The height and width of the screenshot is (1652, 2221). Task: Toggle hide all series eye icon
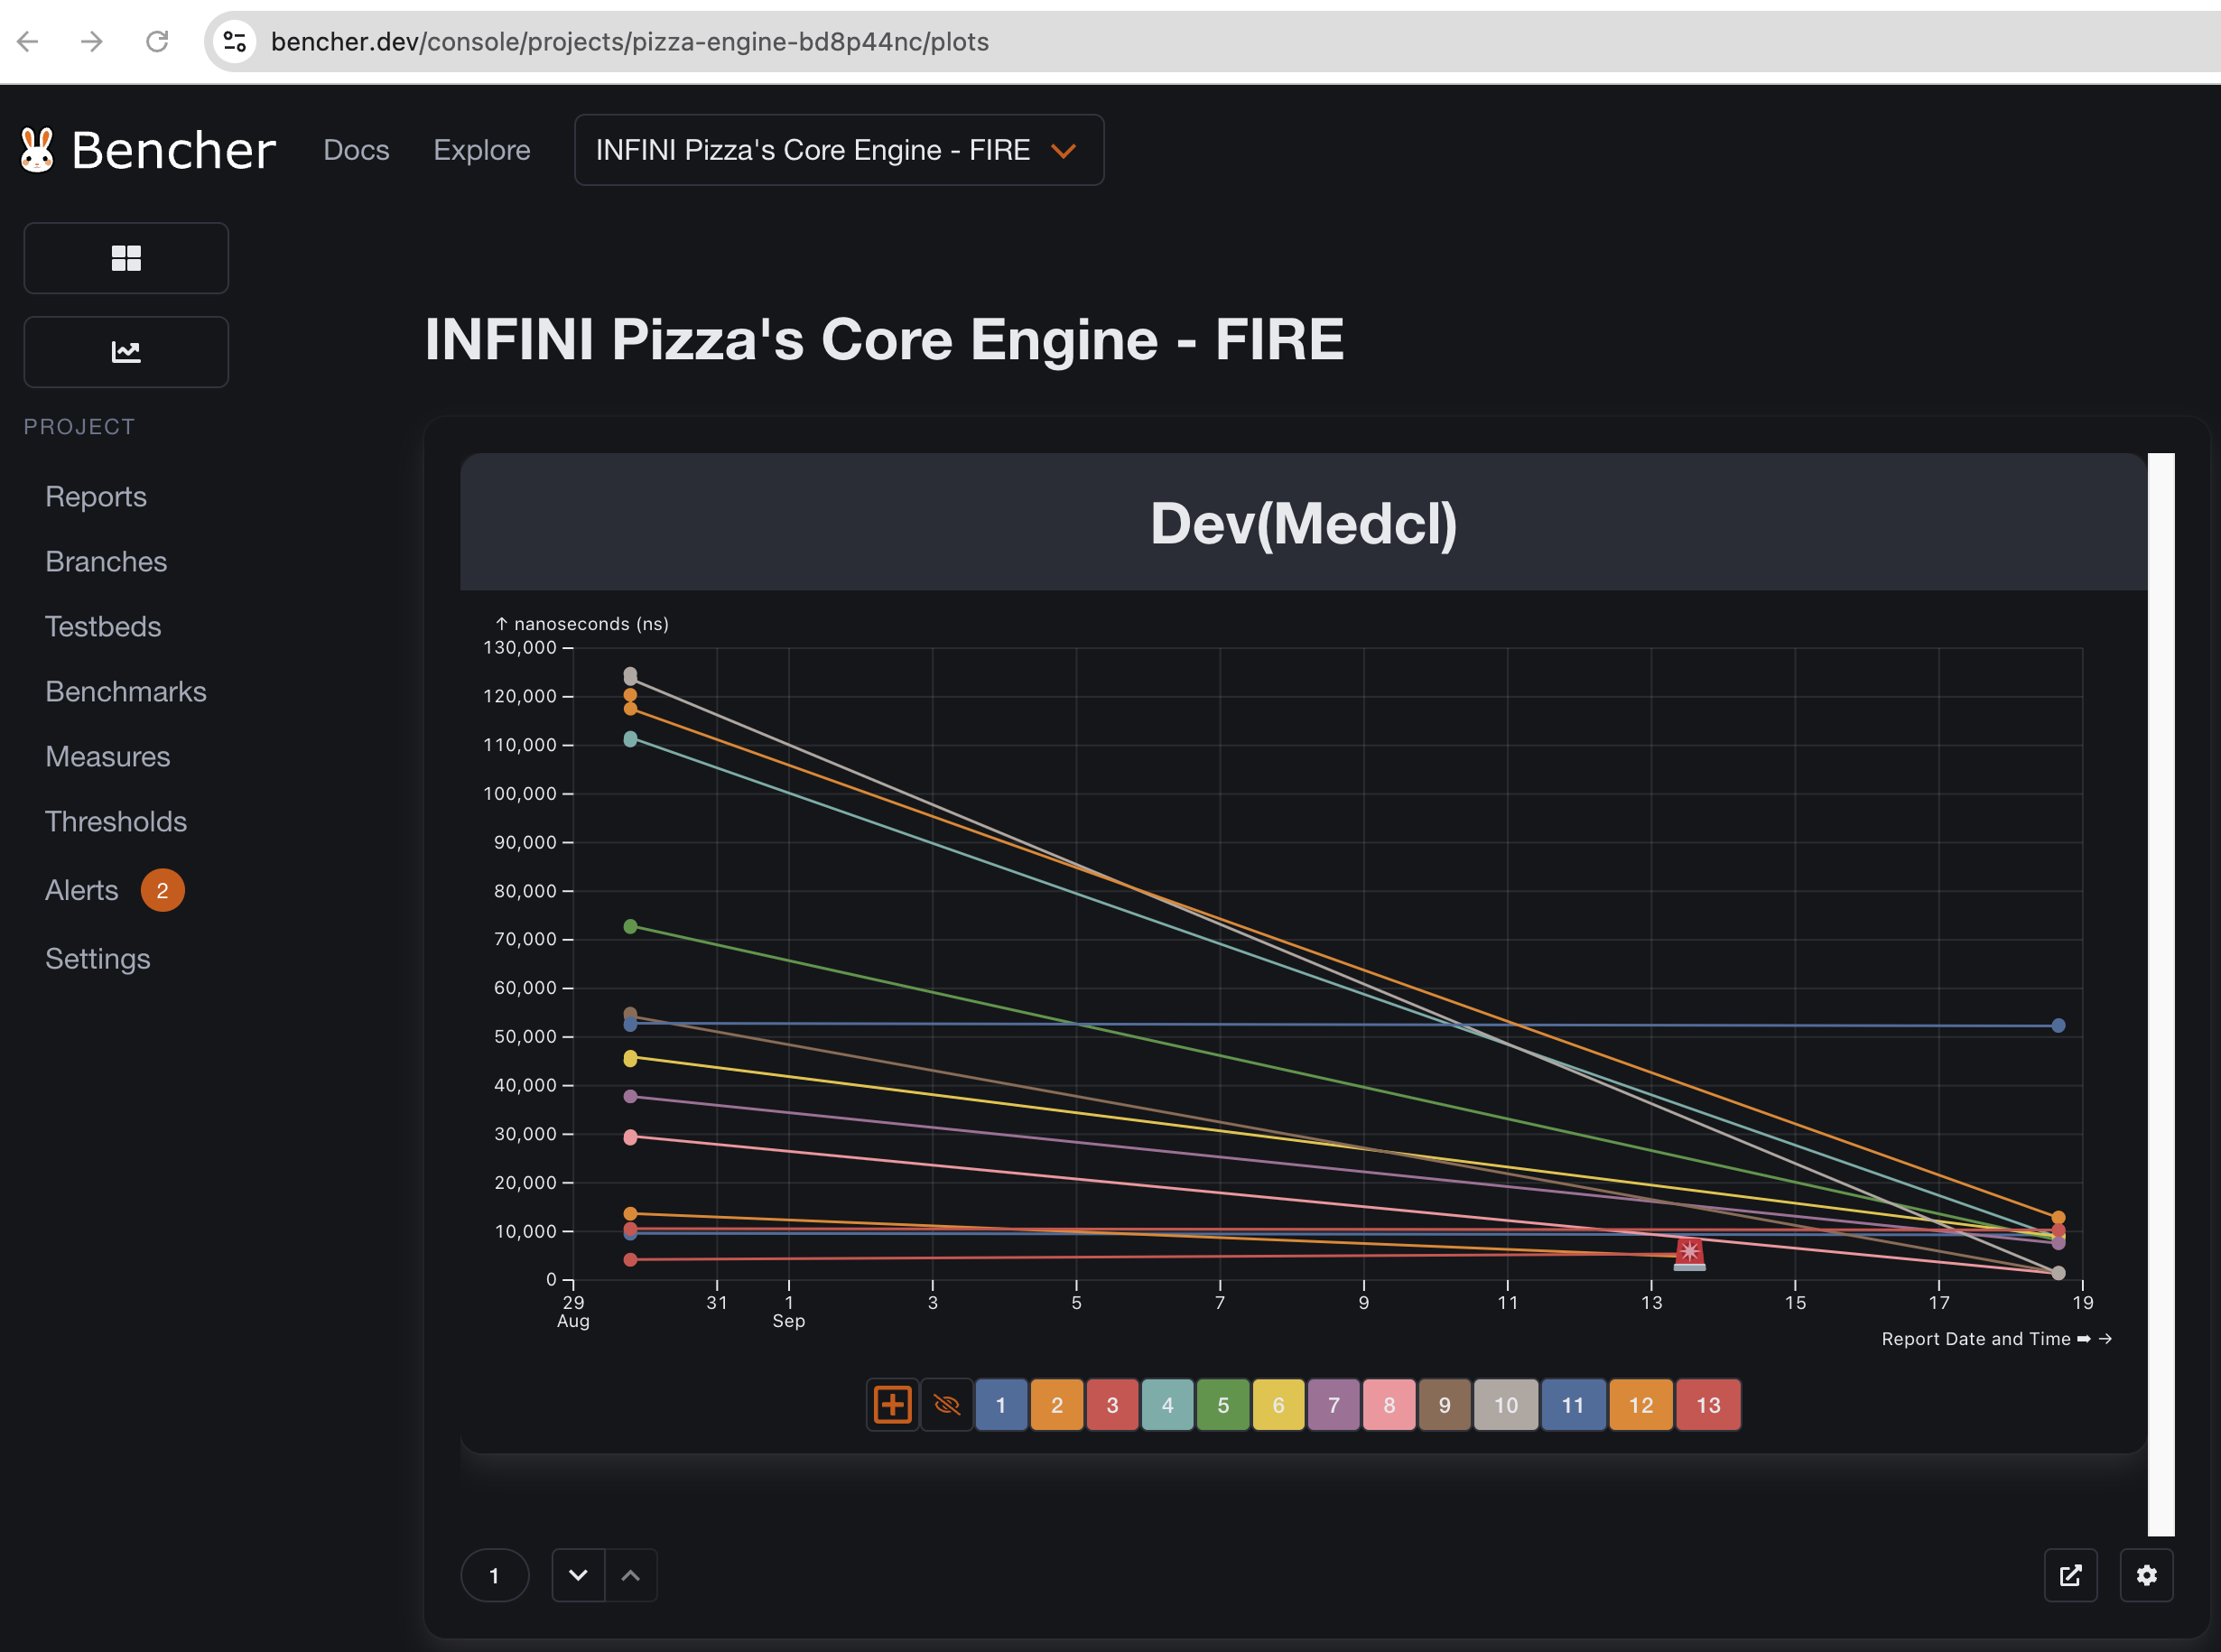click(946, 1405)
